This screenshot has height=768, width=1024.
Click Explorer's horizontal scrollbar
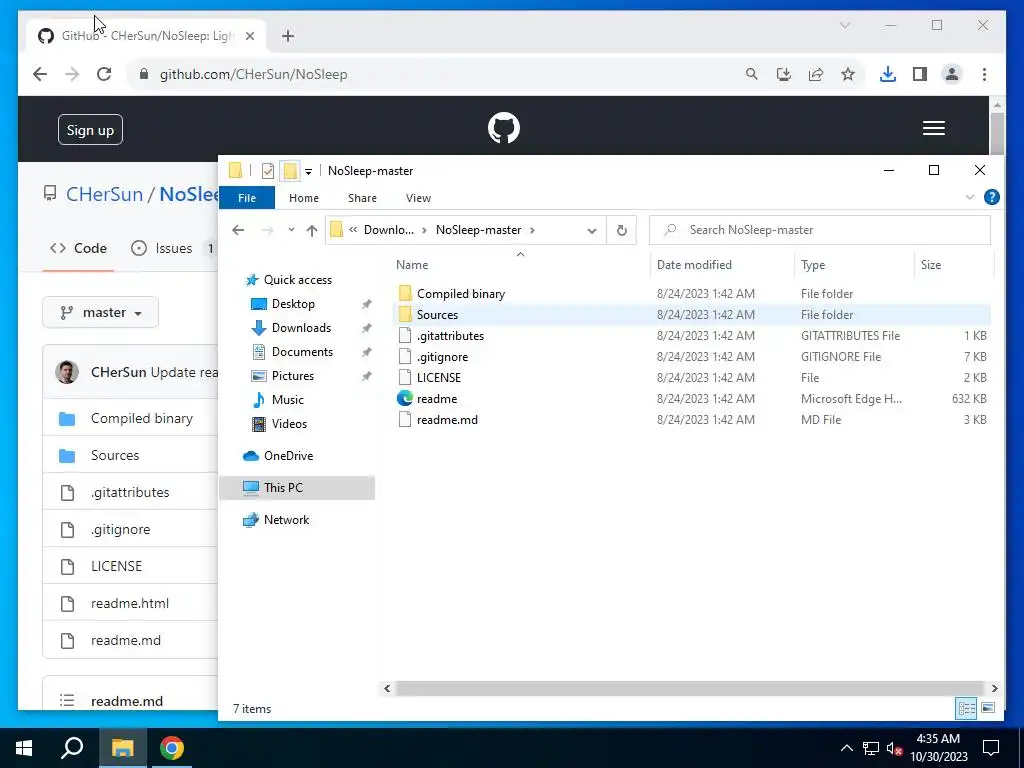[689, 688]
